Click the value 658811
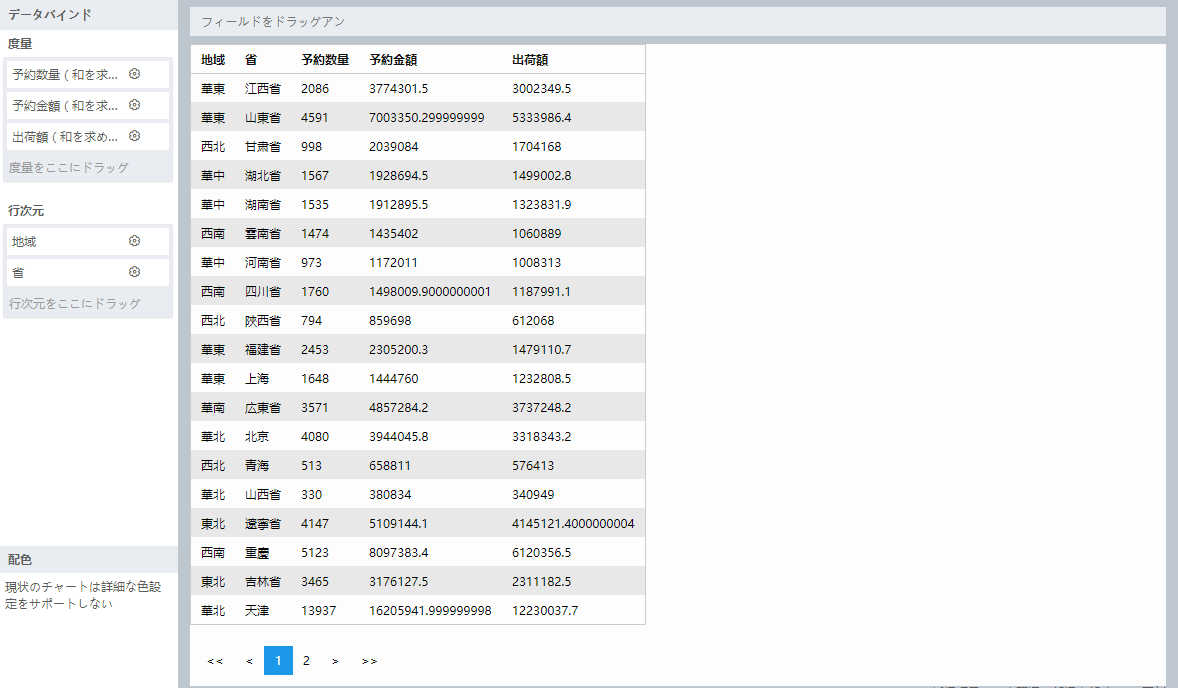Screen dimensions: 1178x688 [390, 466]
